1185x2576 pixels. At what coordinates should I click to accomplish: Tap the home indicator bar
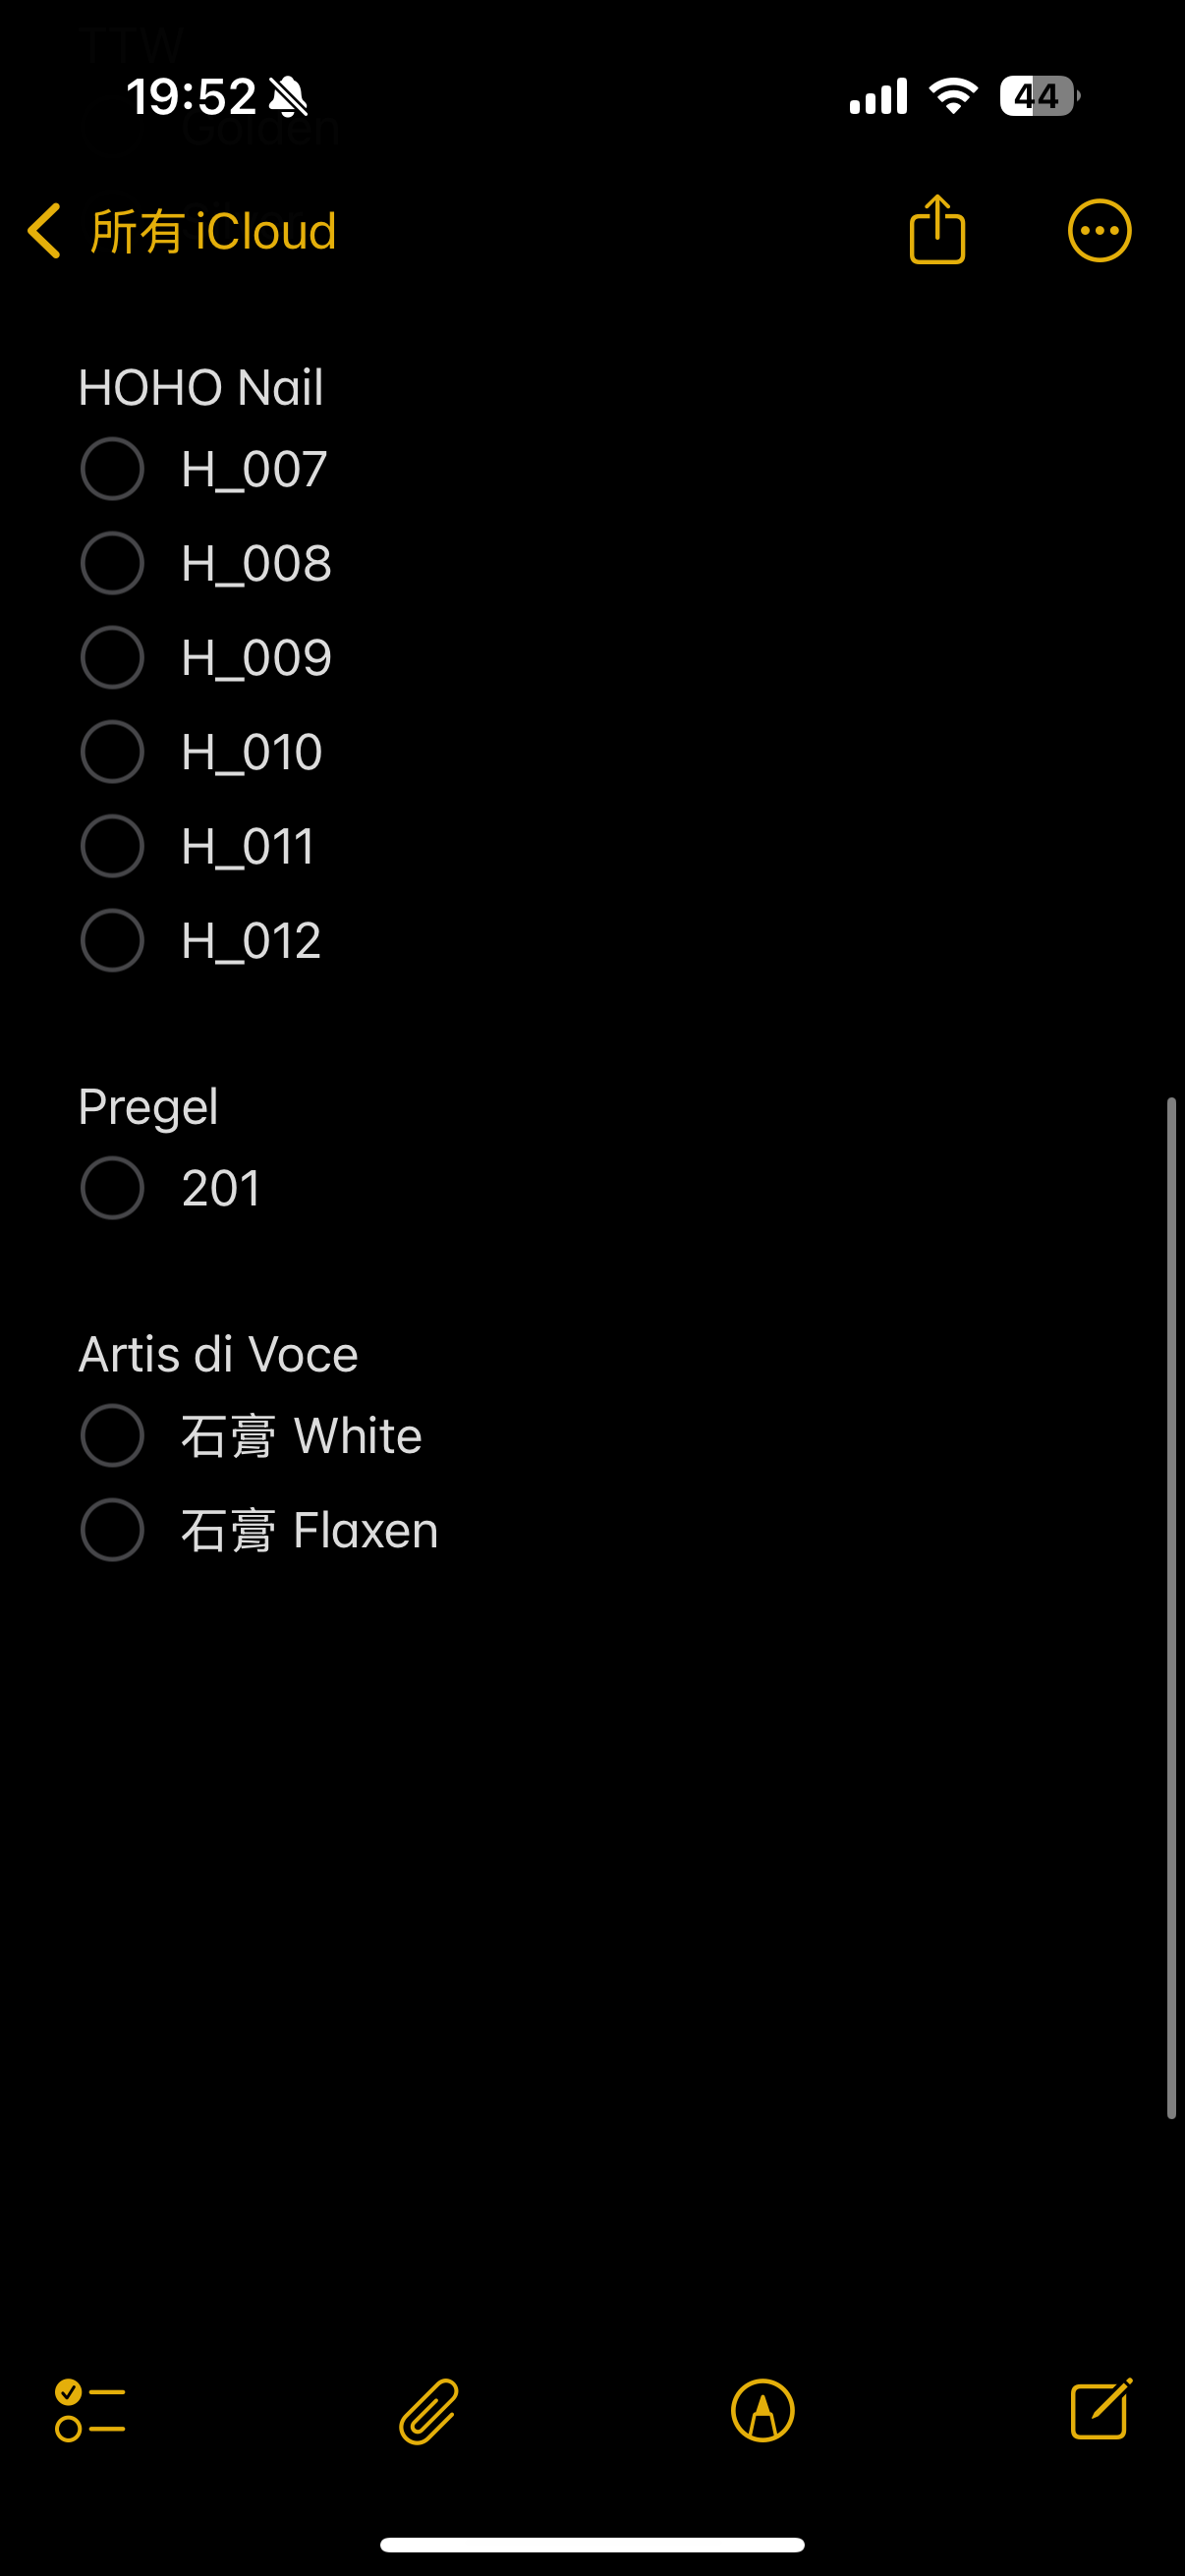[592, 2545]
